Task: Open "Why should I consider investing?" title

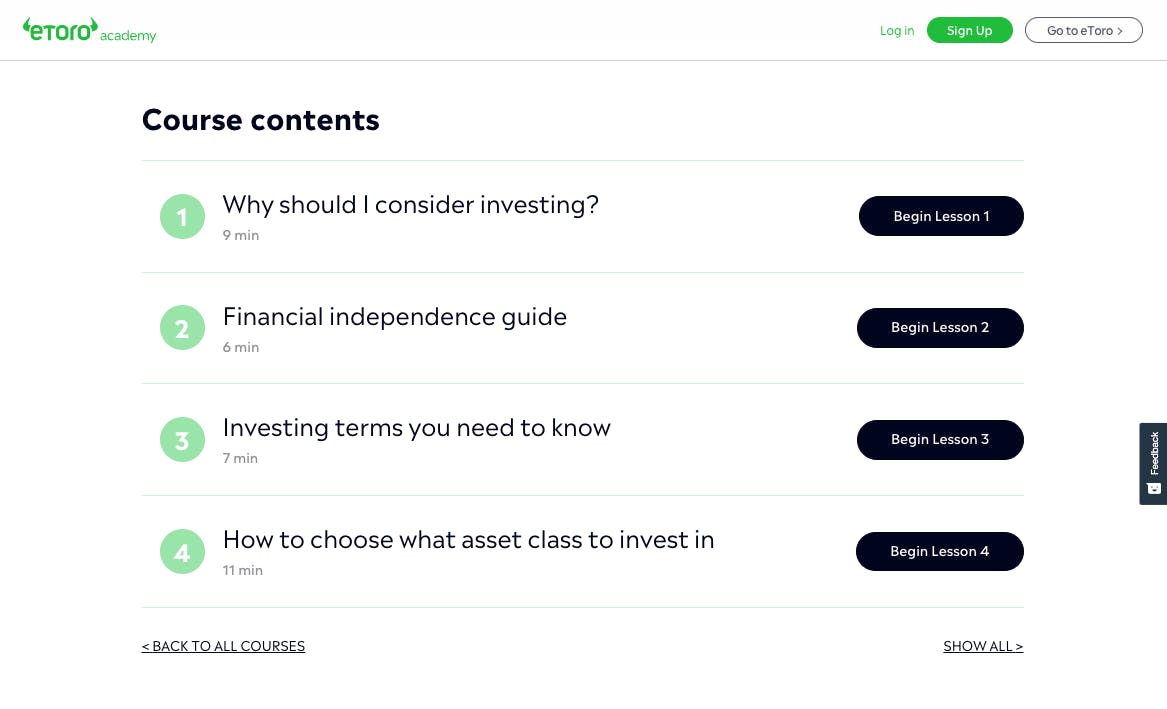Action: [x=410, y=205]
